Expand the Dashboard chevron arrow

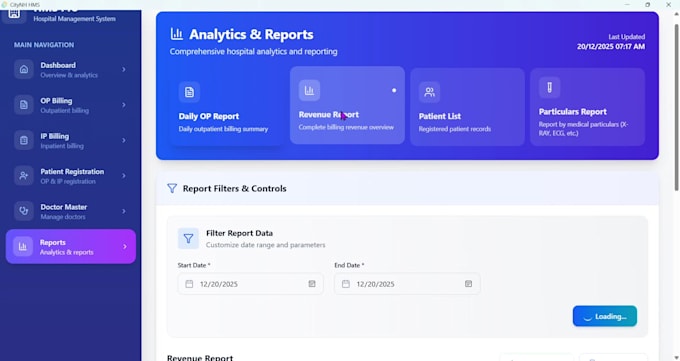124,69
